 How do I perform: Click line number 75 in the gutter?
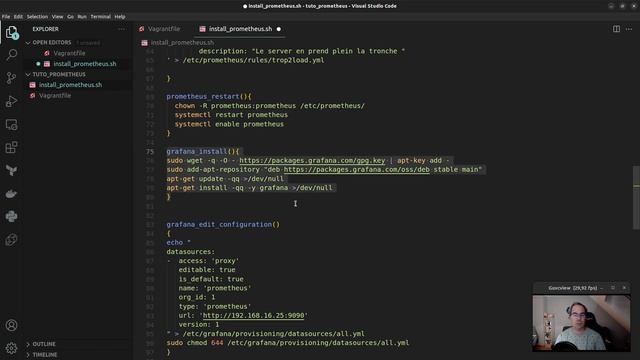pos(150,151)
